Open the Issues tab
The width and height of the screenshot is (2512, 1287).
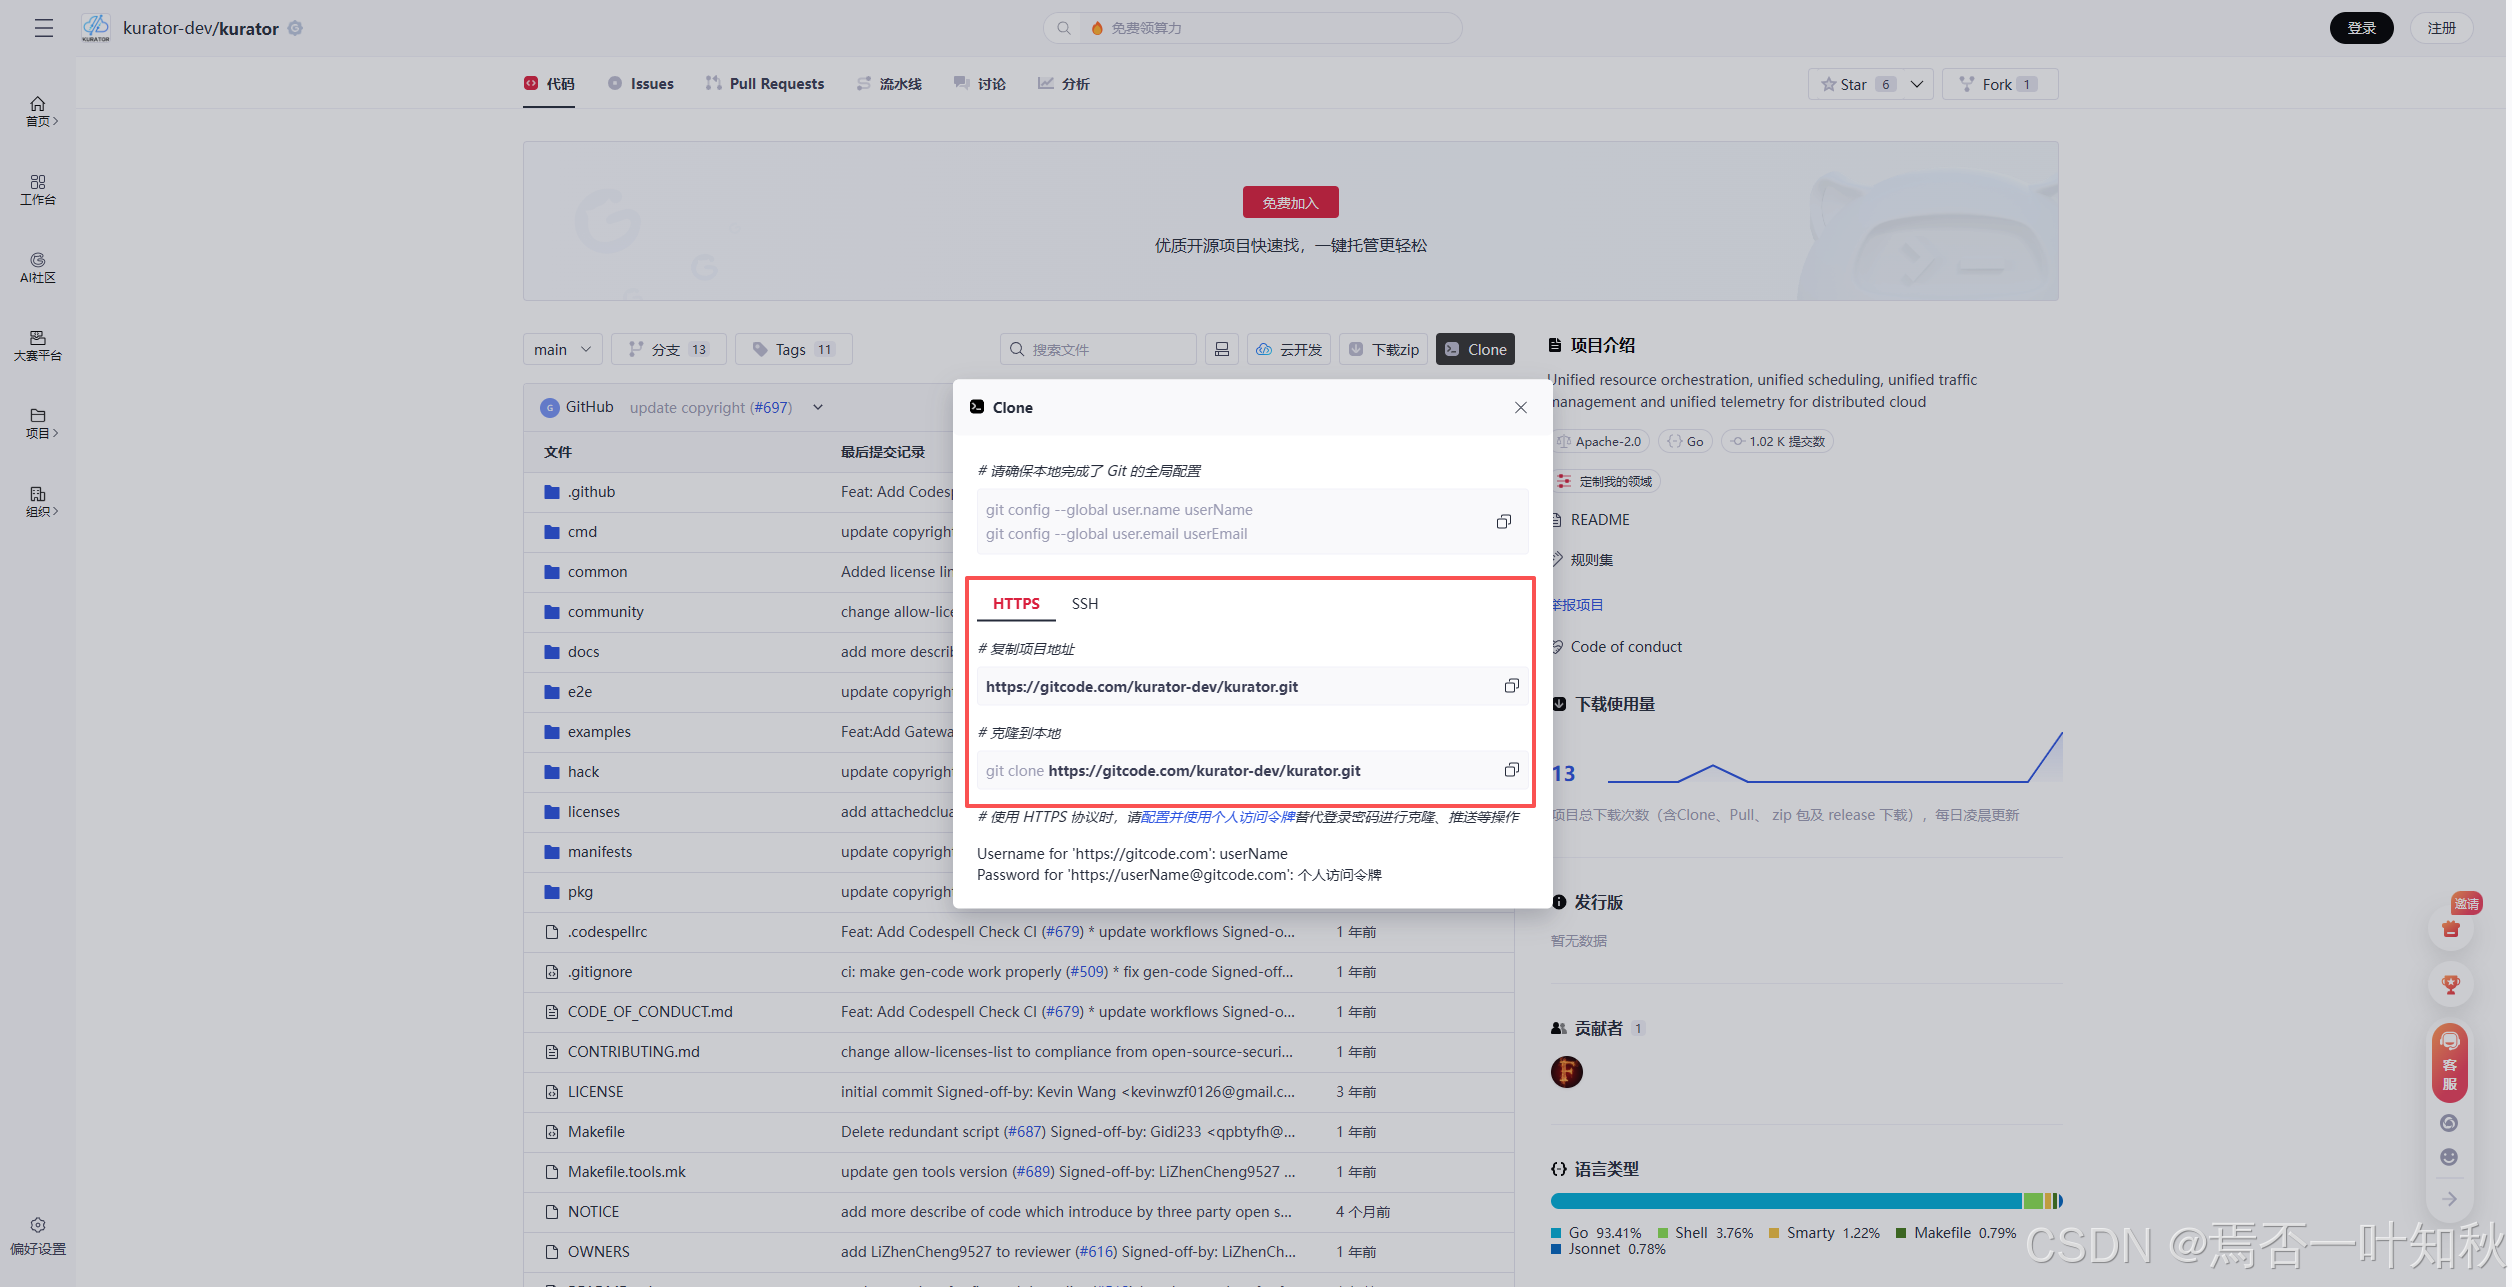click(641, 84)
